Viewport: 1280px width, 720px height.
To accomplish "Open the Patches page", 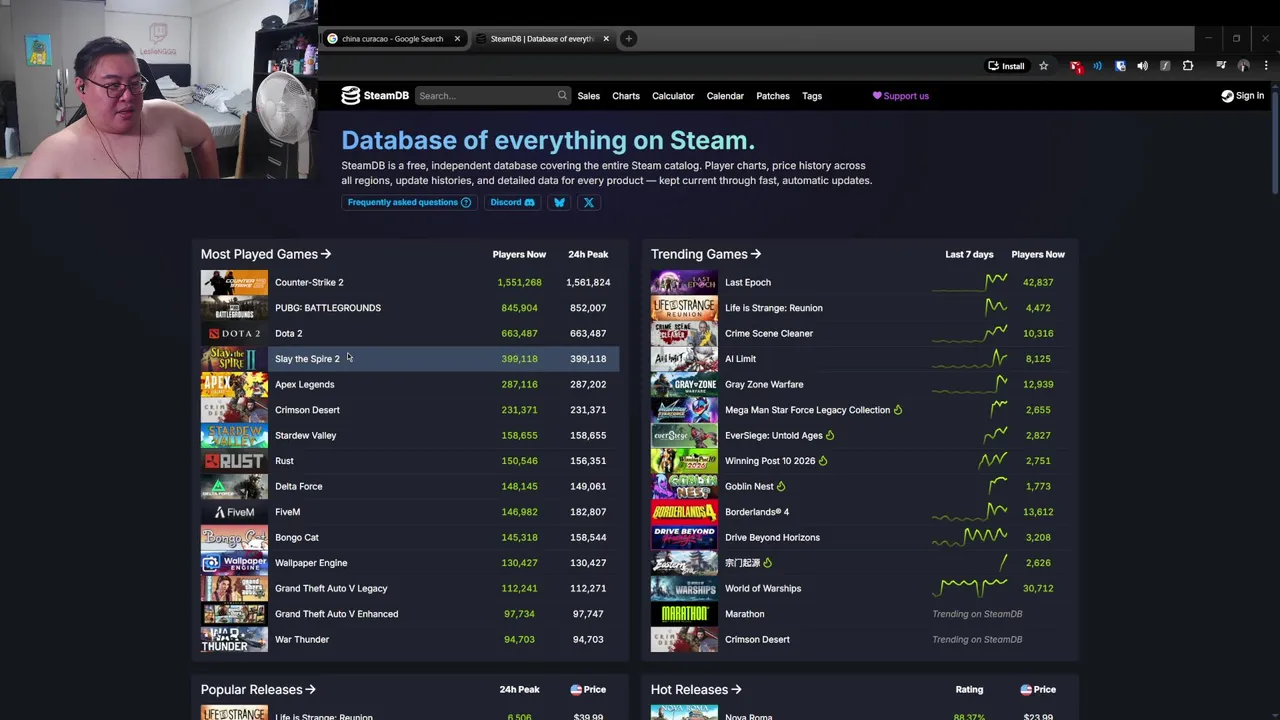I will 773,96.
